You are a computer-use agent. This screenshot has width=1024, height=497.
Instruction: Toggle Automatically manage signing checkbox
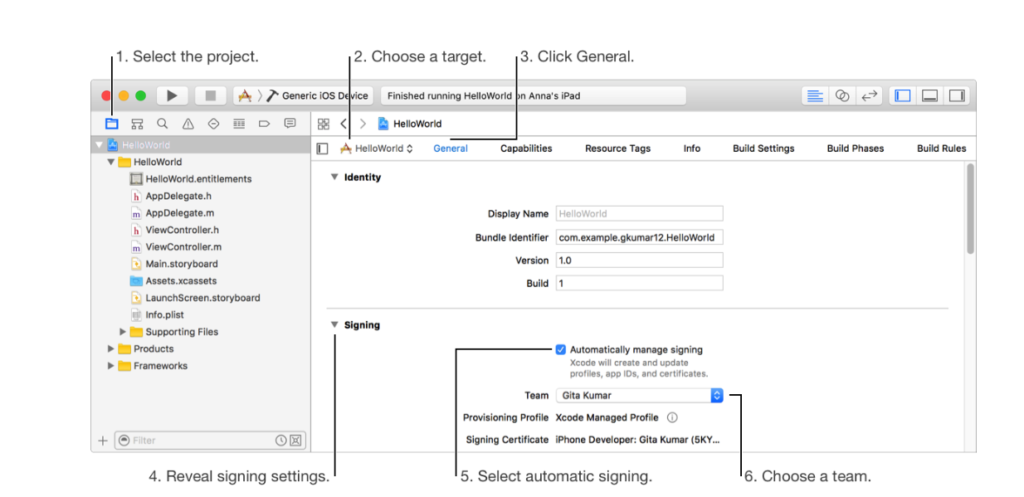point(560,349)
